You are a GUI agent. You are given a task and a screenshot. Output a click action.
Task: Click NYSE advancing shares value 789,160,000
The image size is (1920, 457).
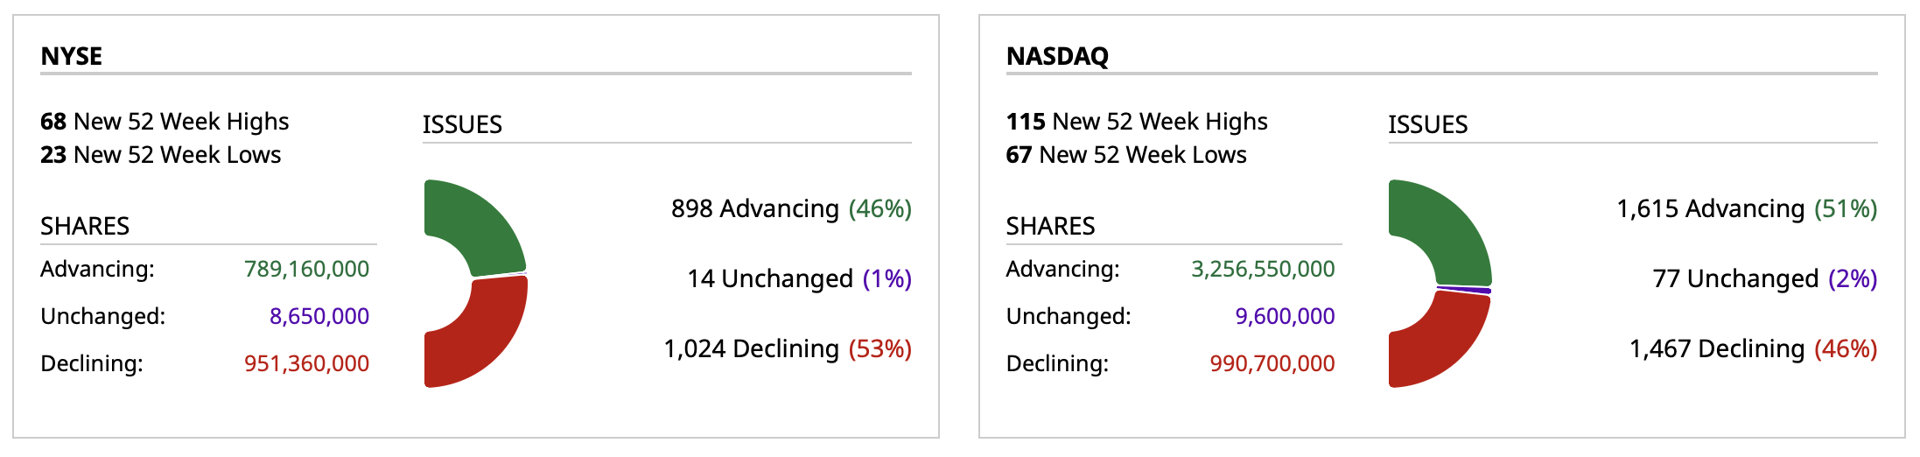[307, 269]
